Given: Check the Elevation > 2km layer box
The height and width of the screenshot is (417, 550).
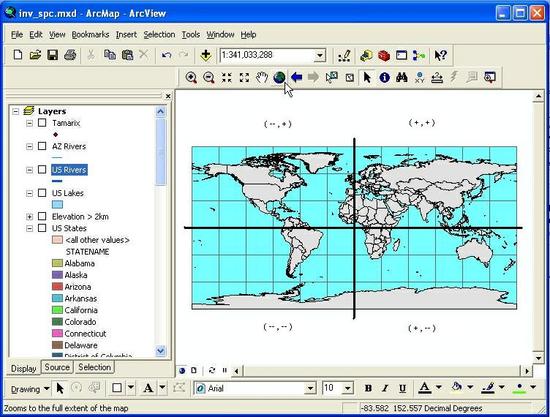Looking at the screenshot, I should click(42, 216).
